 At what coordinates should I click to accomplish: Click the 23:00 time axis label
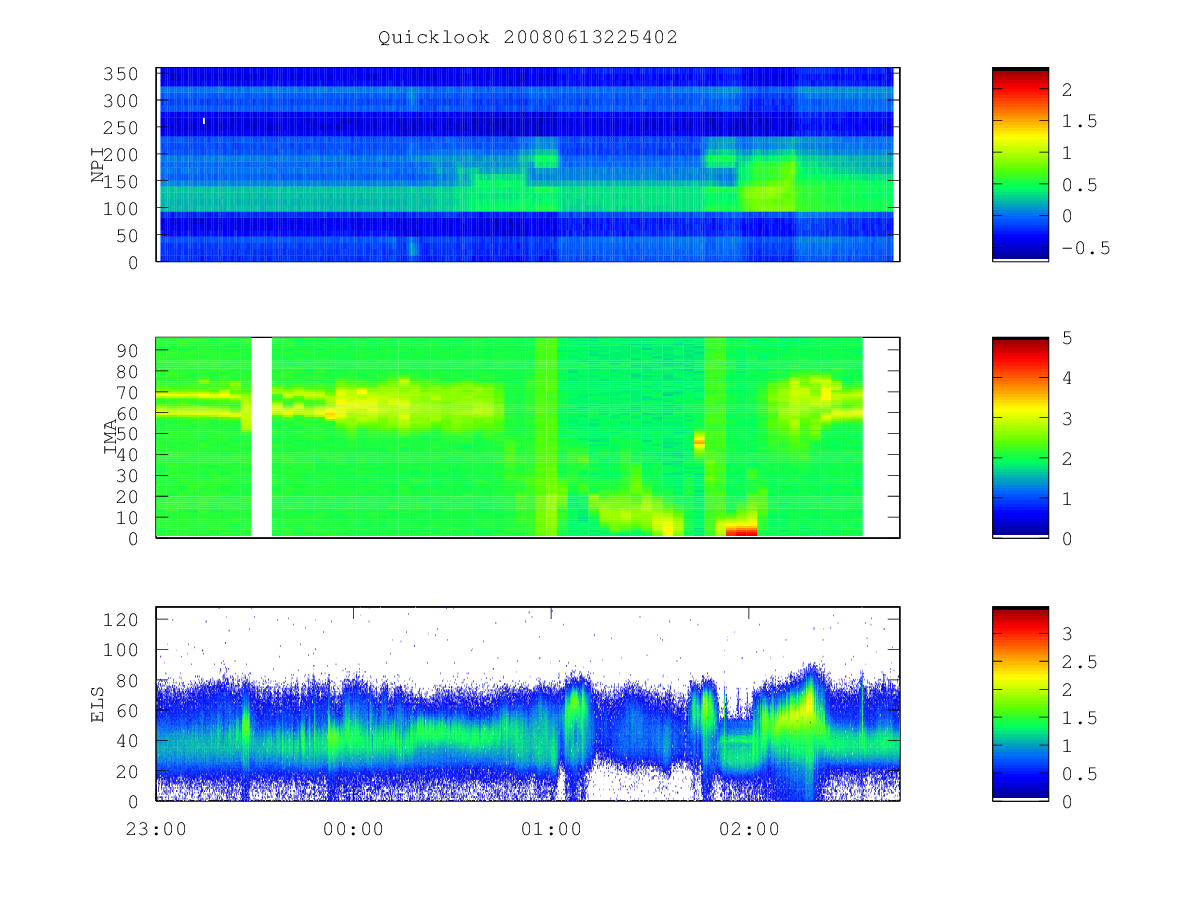coord(156,830)
